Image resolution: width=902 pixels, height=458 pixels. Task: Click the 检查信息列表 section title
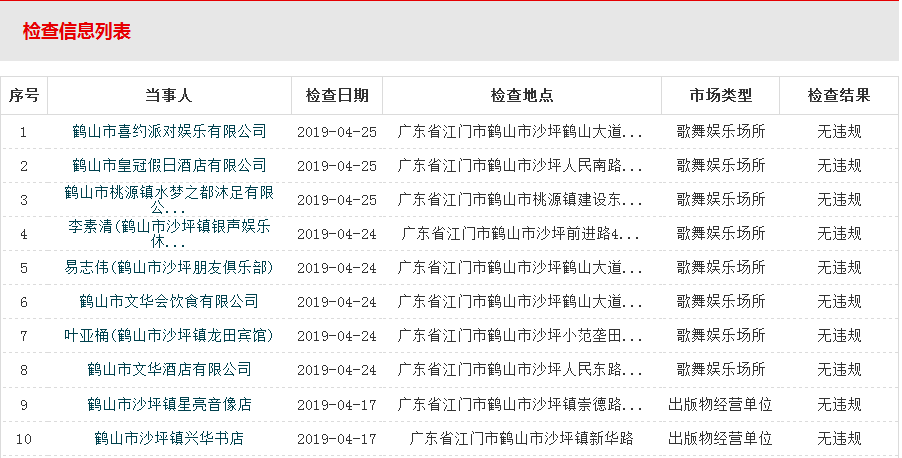coord(77,31)
